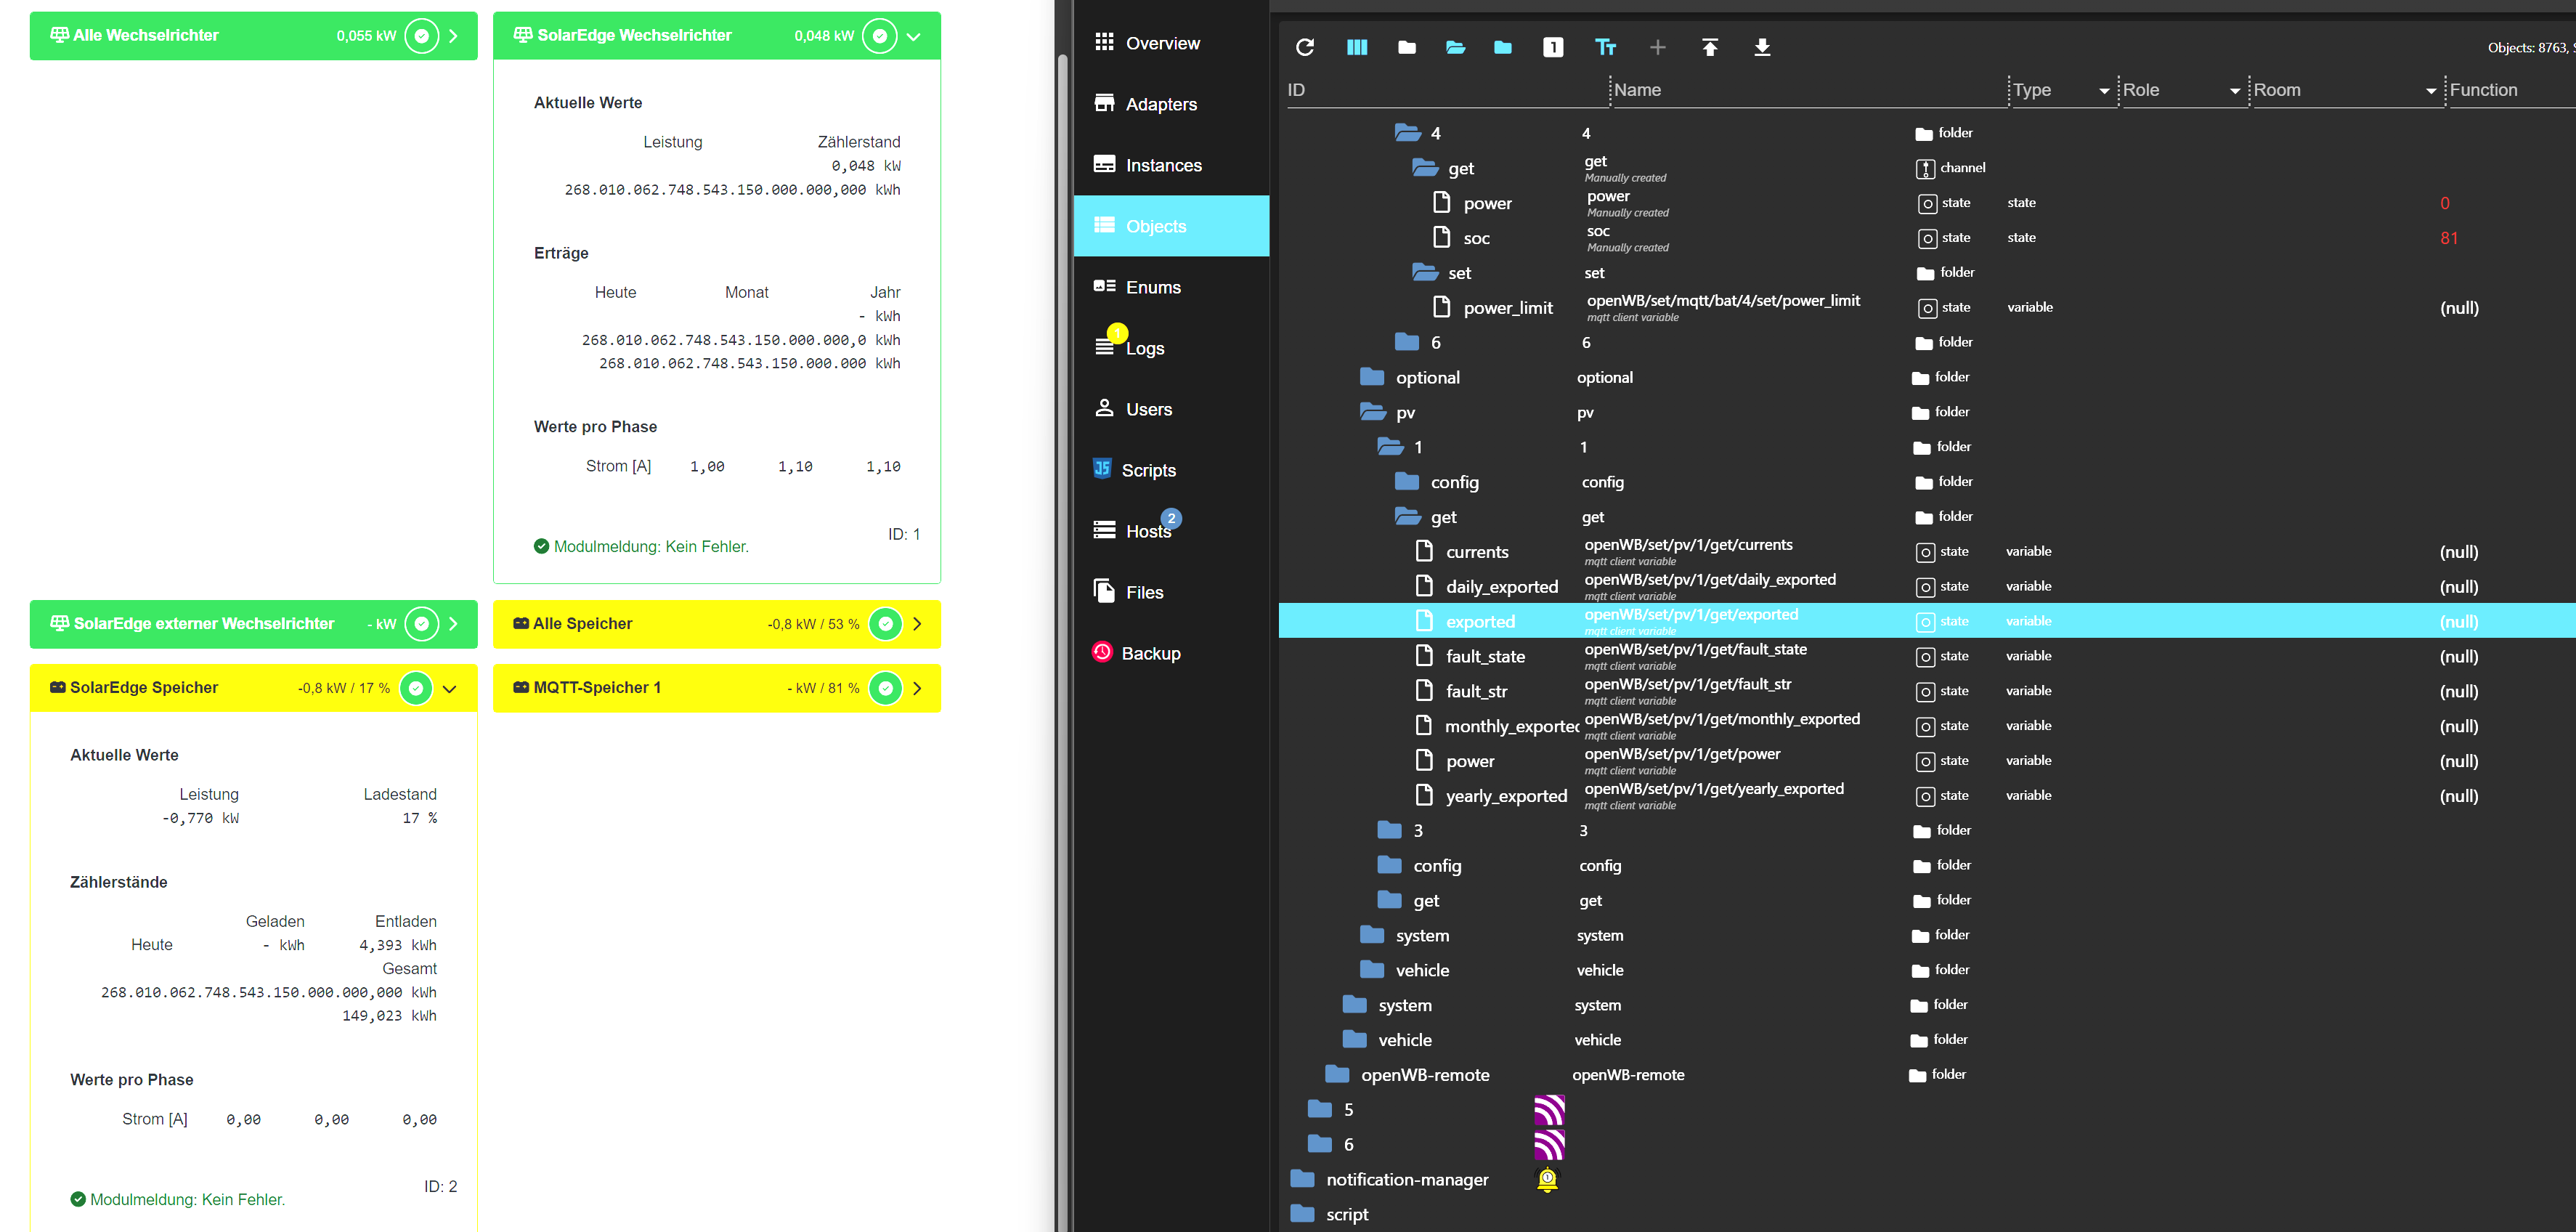This screenshot has width=2576, height=1232.
Task: Open the Logs menu entry
Action: coord(1144,348)
